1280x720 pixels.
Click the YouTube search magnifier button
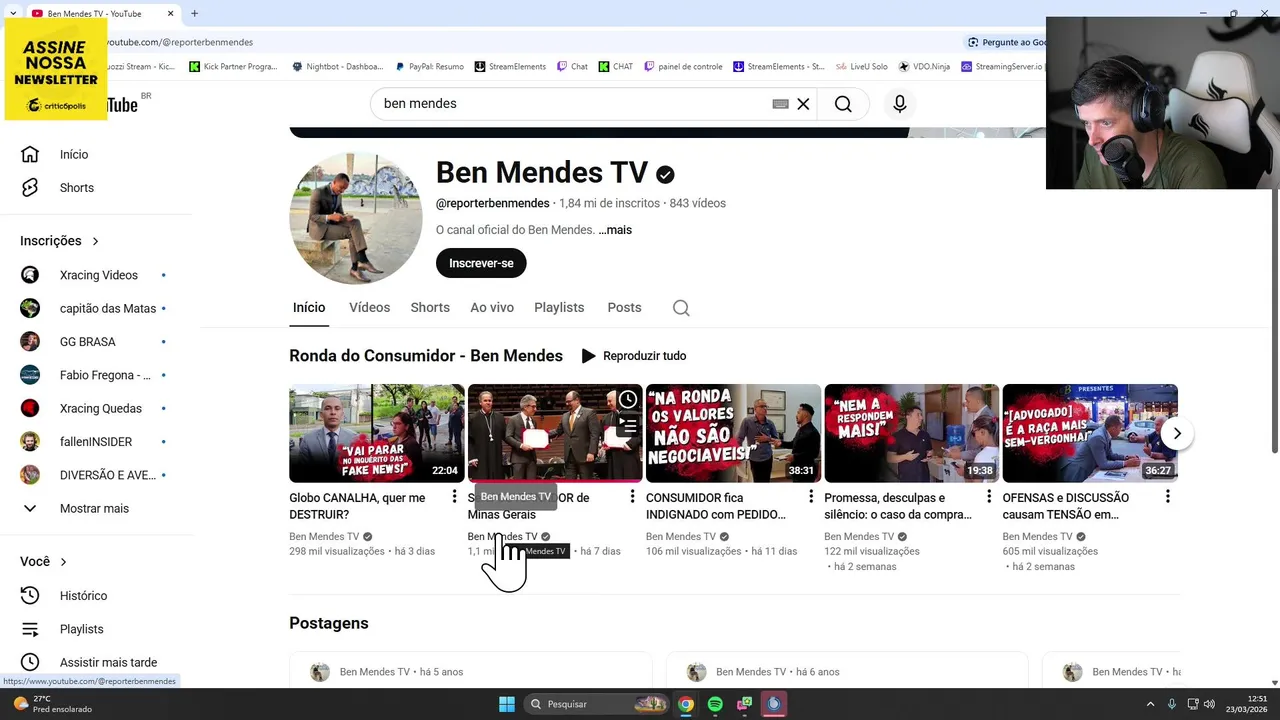click(843, 104)
